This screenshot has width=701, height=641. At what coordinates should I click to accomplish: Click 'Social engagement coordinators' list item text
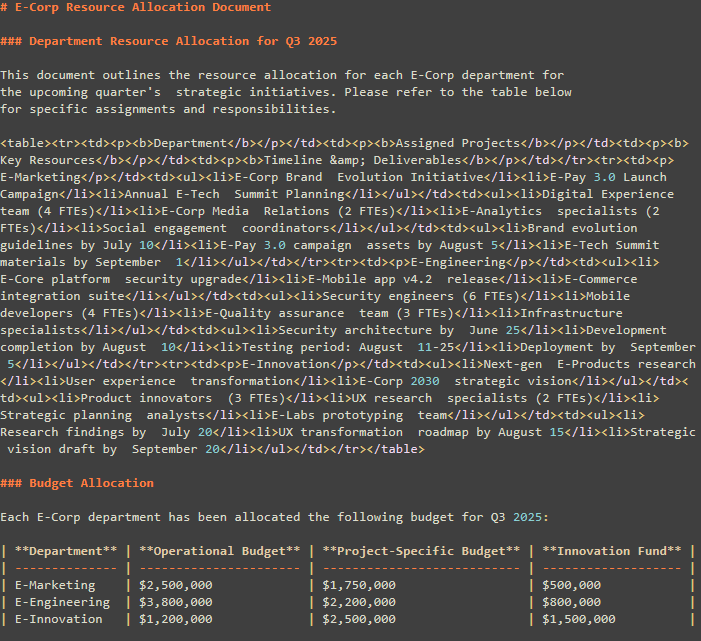click(216, 228)
